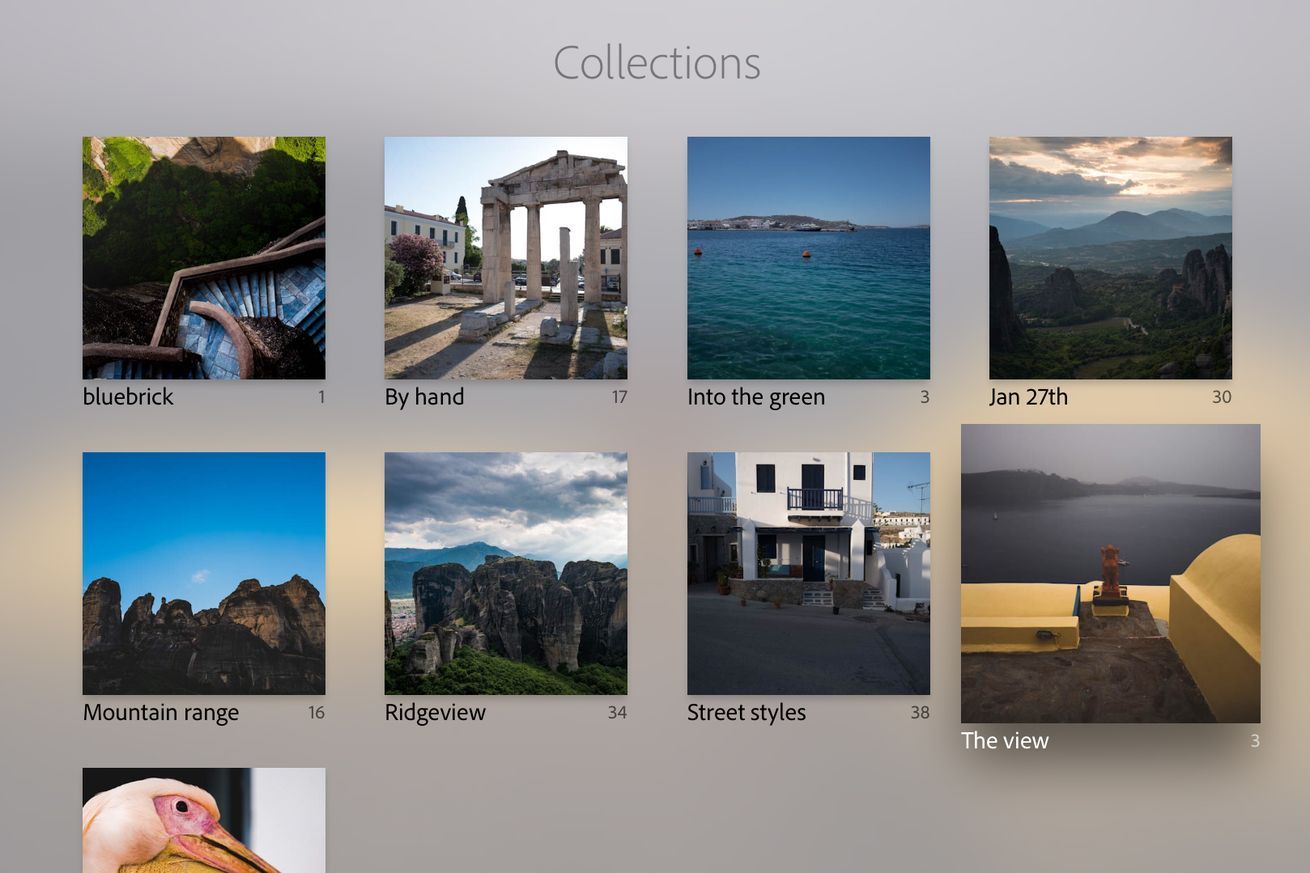Select the Into the green collection

808,257
